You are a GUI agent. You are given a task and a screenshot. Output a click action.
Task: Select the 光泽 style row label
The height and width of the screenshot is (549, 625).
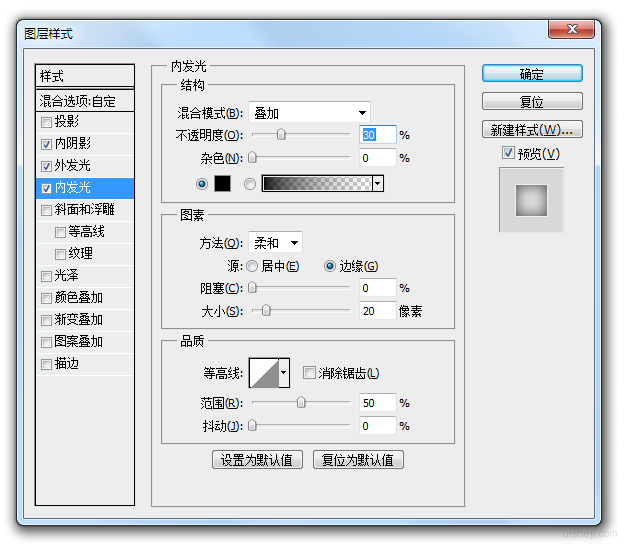[x=67, y=275]
